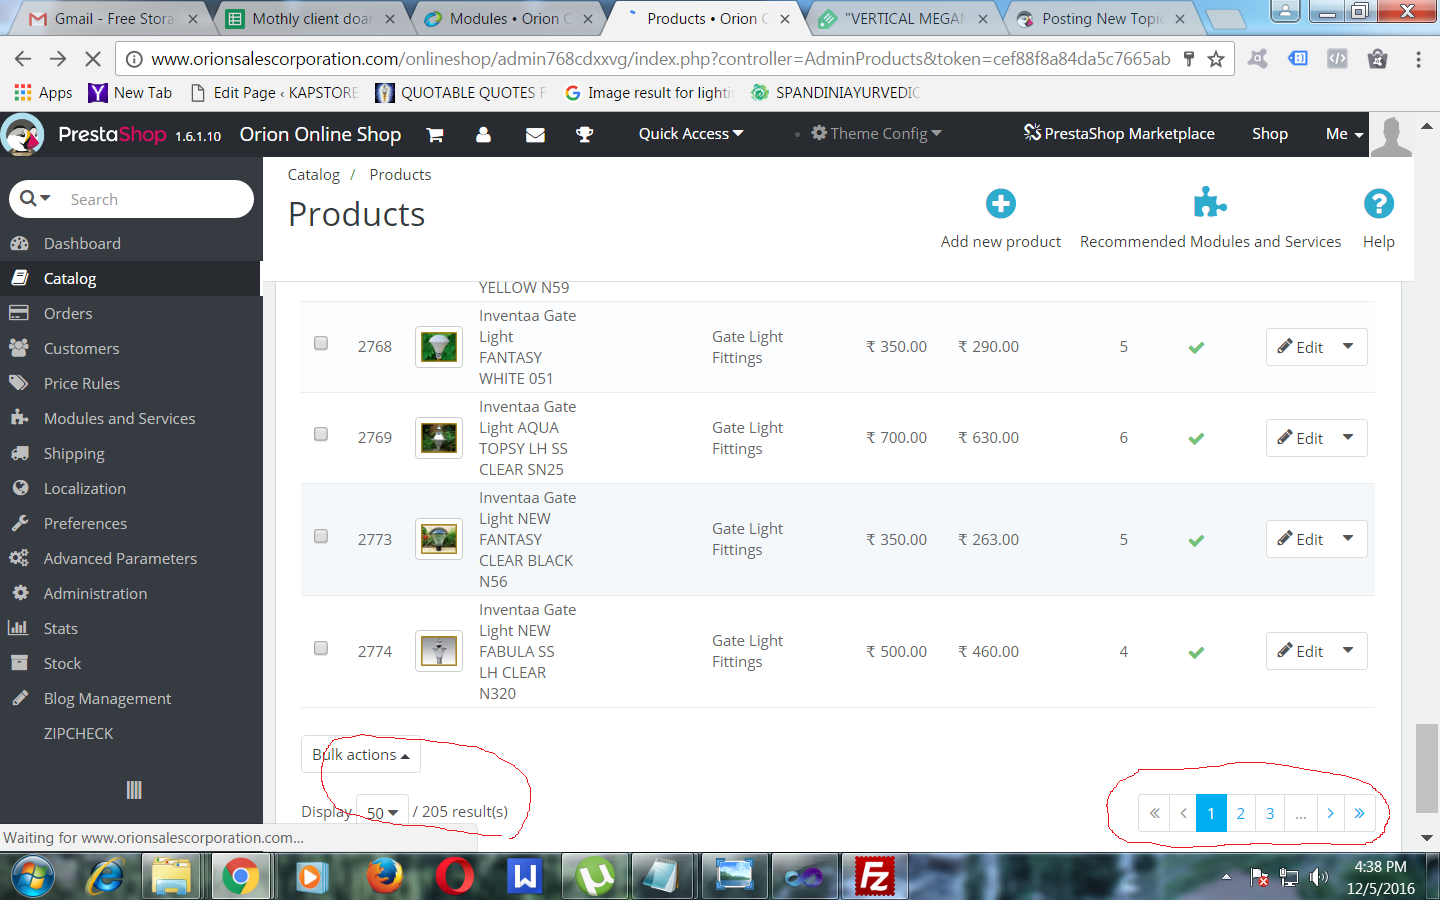The image size is (1440, 900).
Task: Launch Internet Explorer from taskbar
Action: point(105,877)
